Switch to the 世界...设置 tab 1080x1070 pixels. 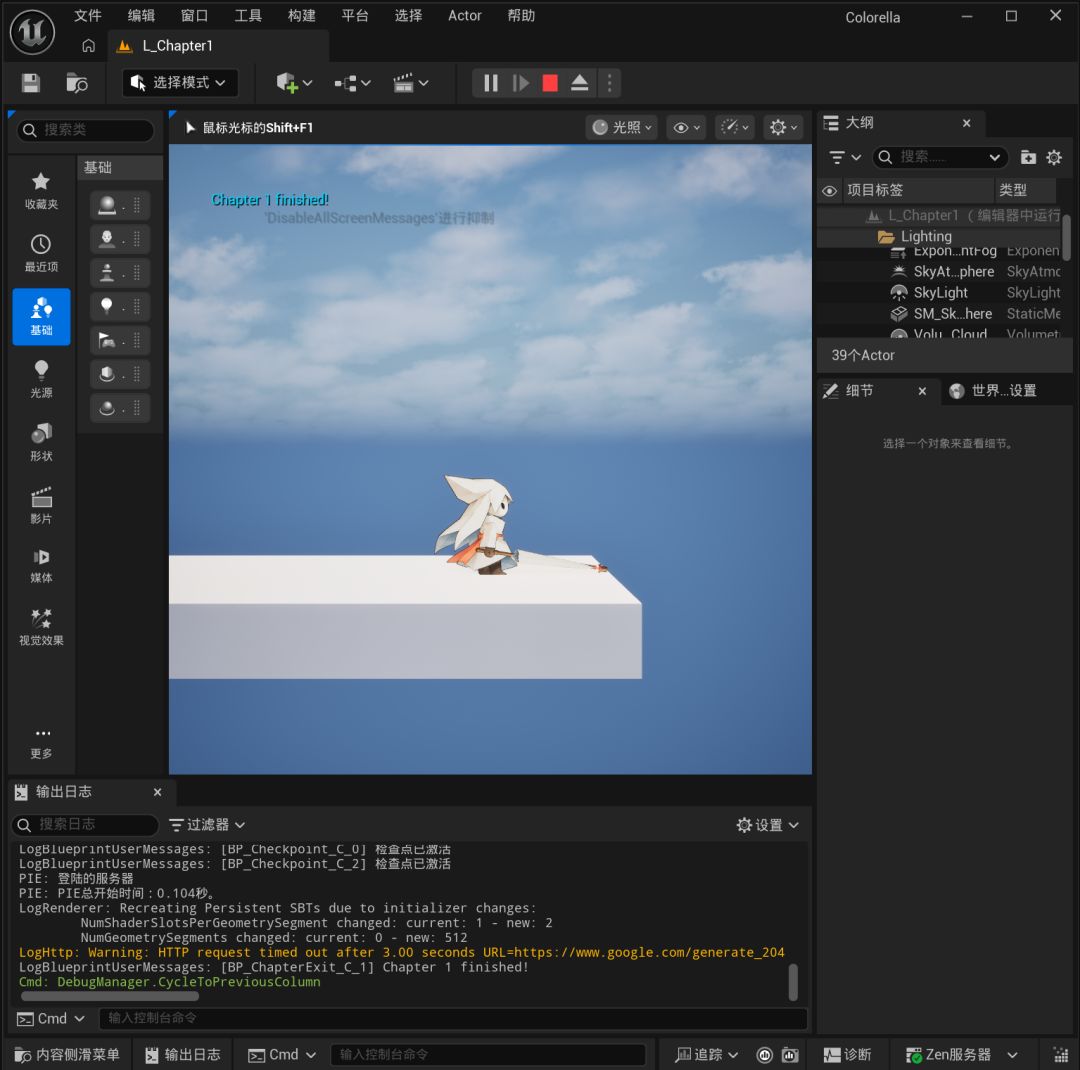tap(994, 391)
